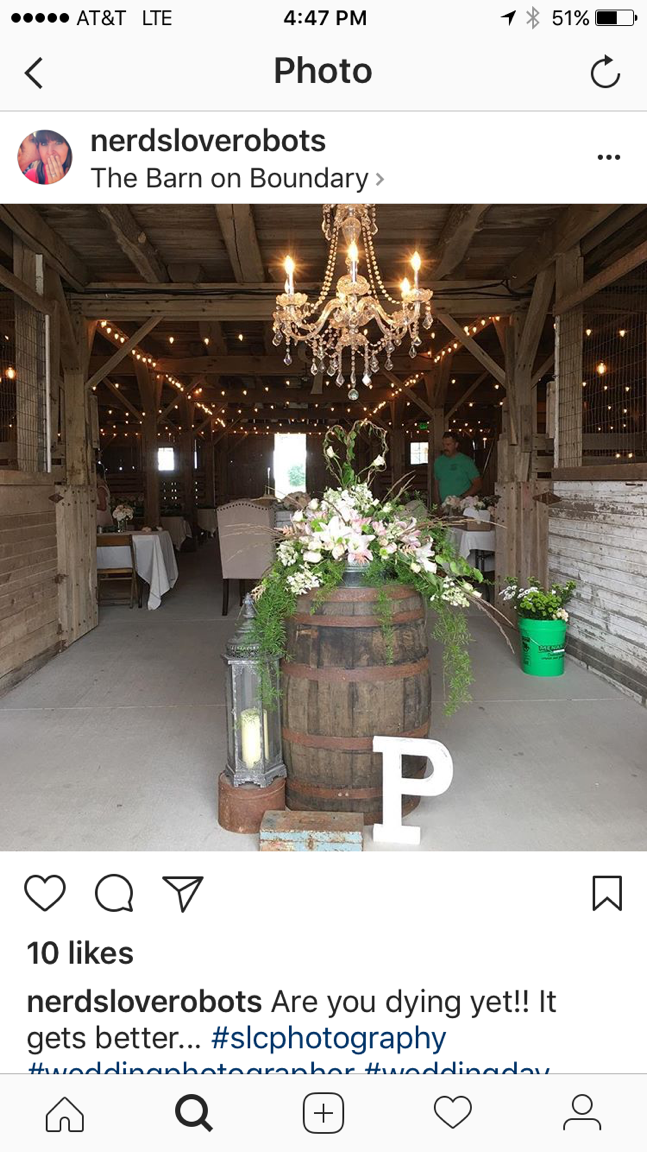Open nerdsloverobots profile picture
Screen dimensions: 647x1152
coord(45,157)
